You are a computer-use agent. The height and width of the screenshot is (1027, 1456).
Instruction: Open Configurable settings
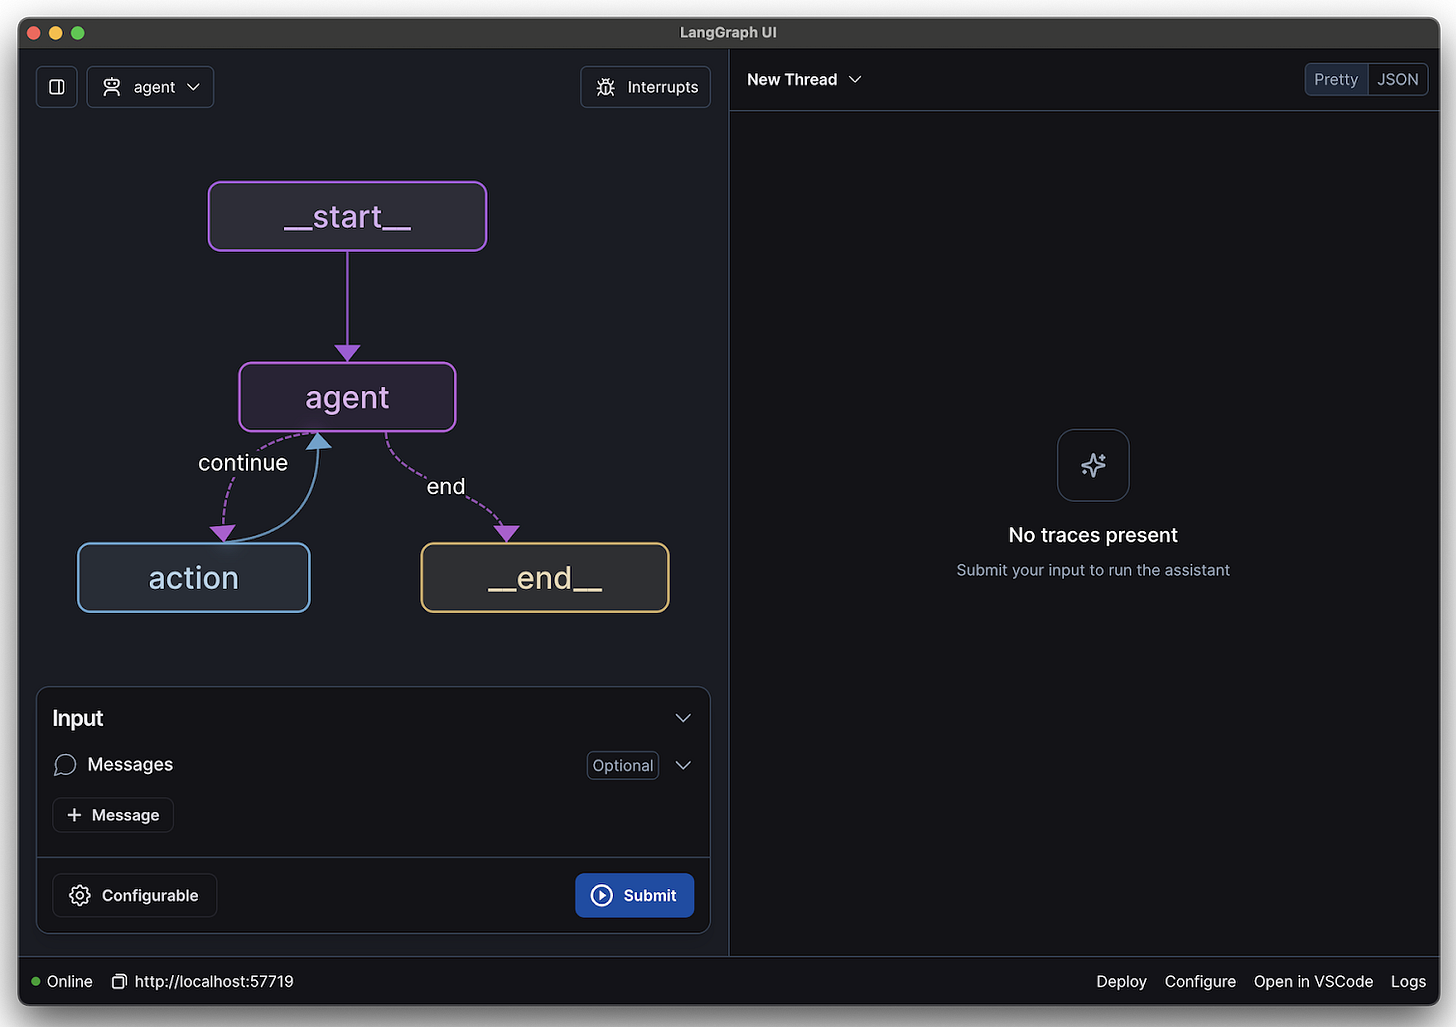click(135, 895)
